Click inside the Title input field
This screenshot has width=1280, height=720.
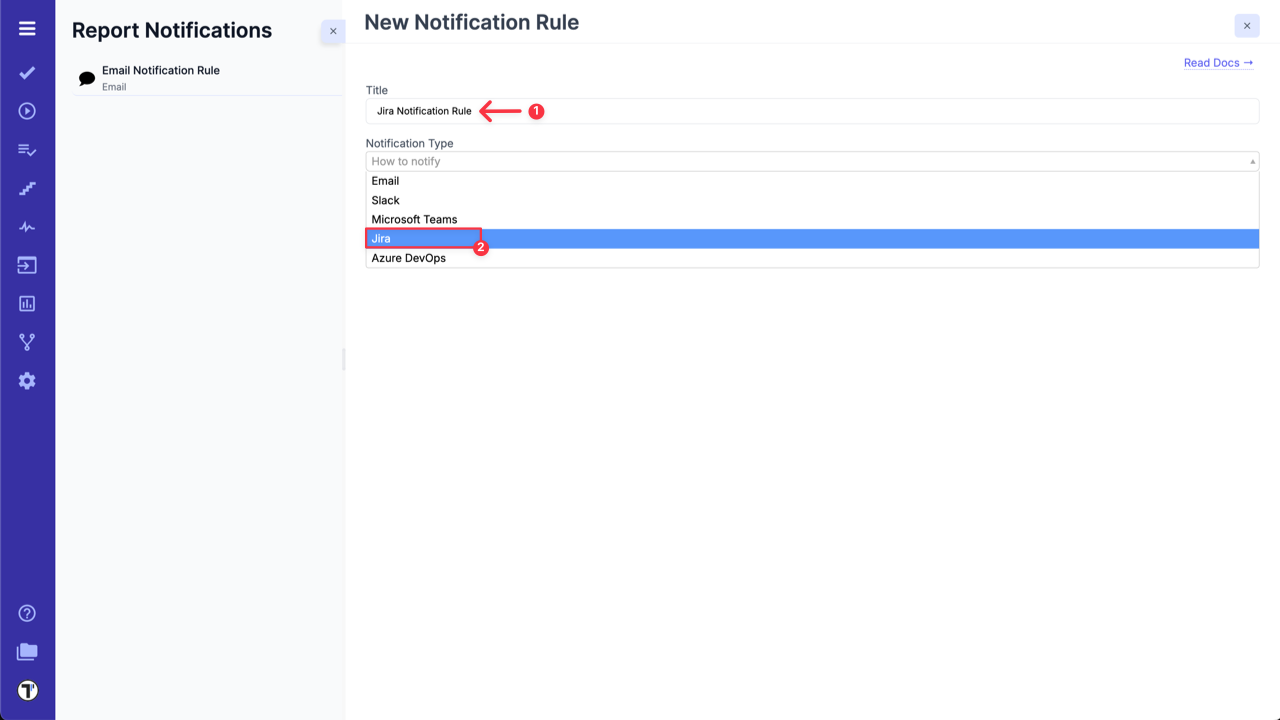coord(700,110)
